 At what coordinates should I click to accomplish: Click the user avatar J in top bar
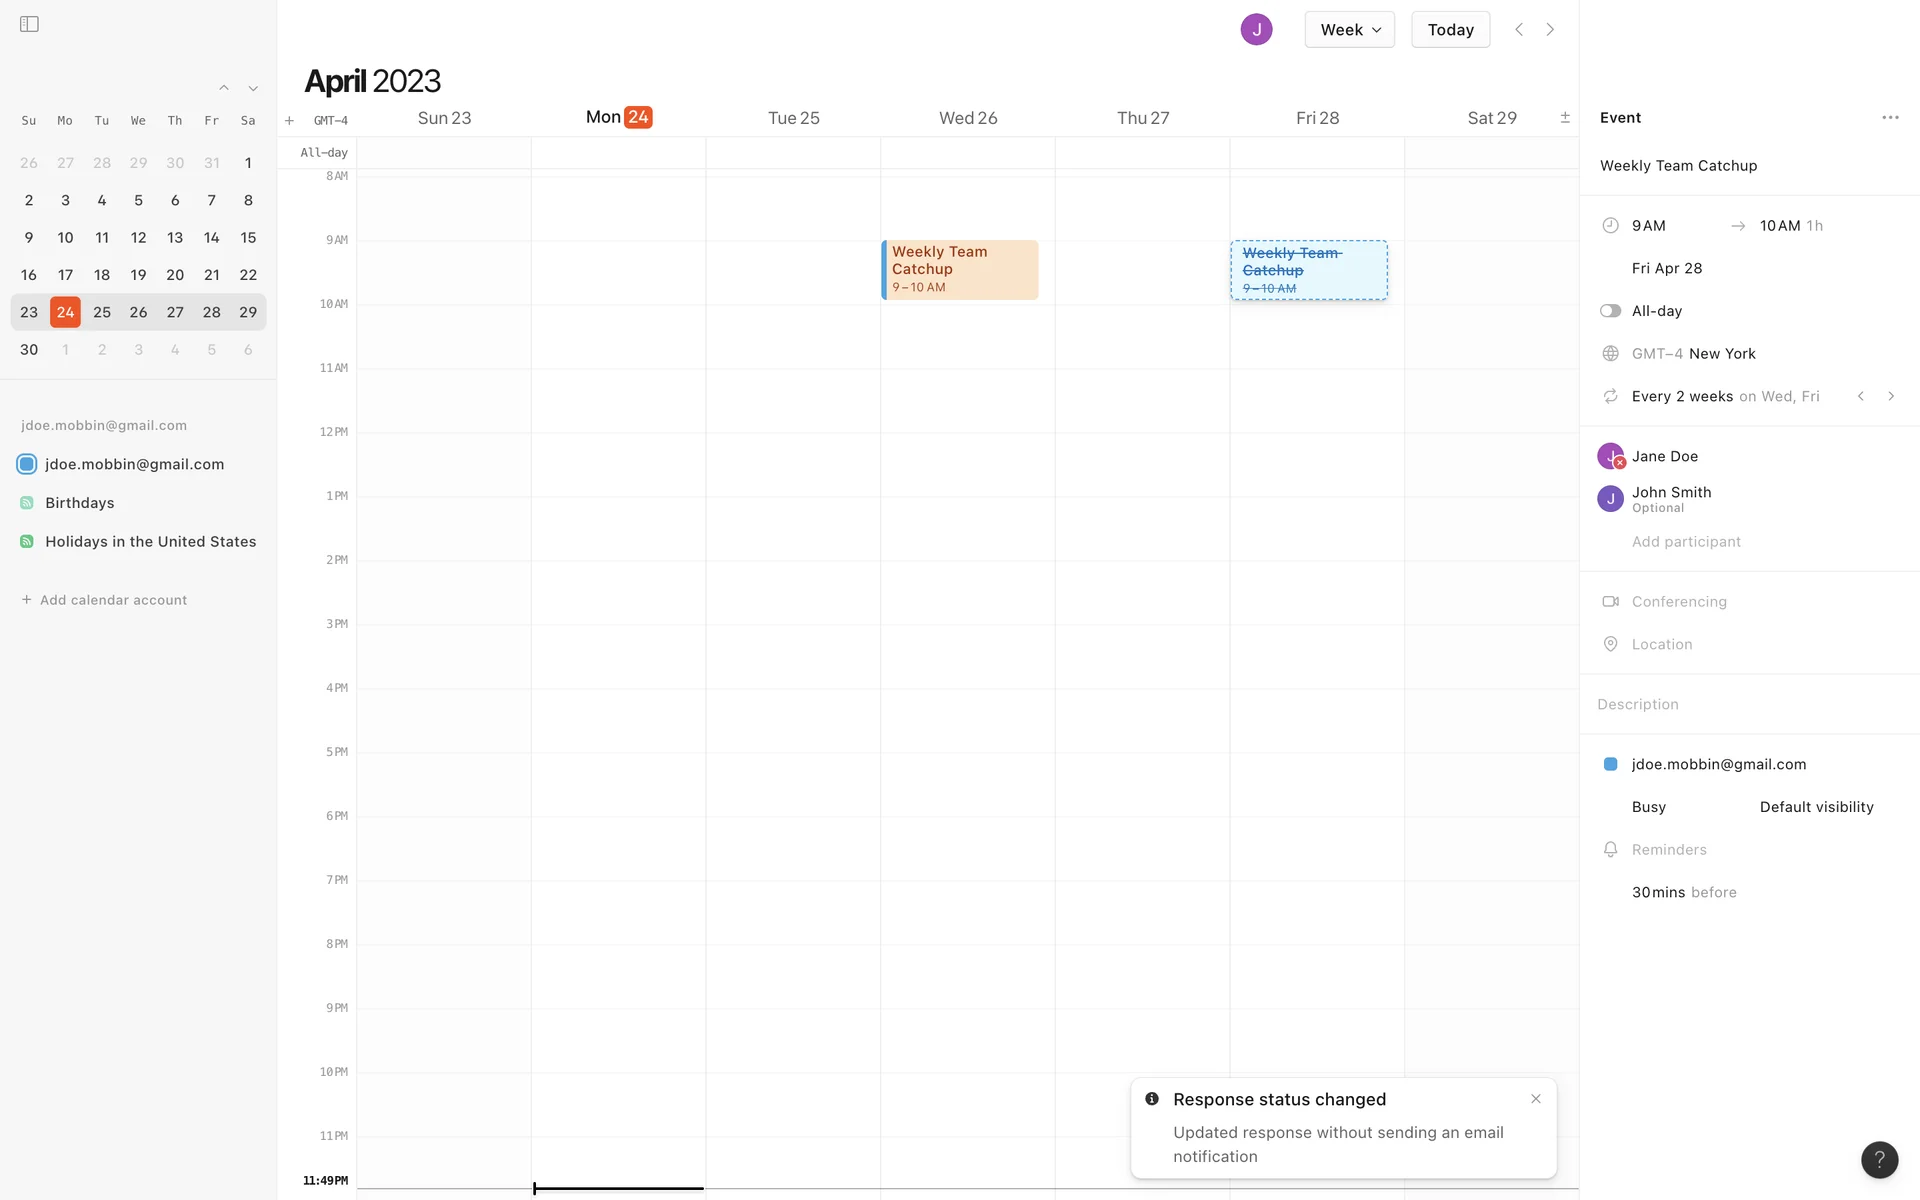[1256, 30]
